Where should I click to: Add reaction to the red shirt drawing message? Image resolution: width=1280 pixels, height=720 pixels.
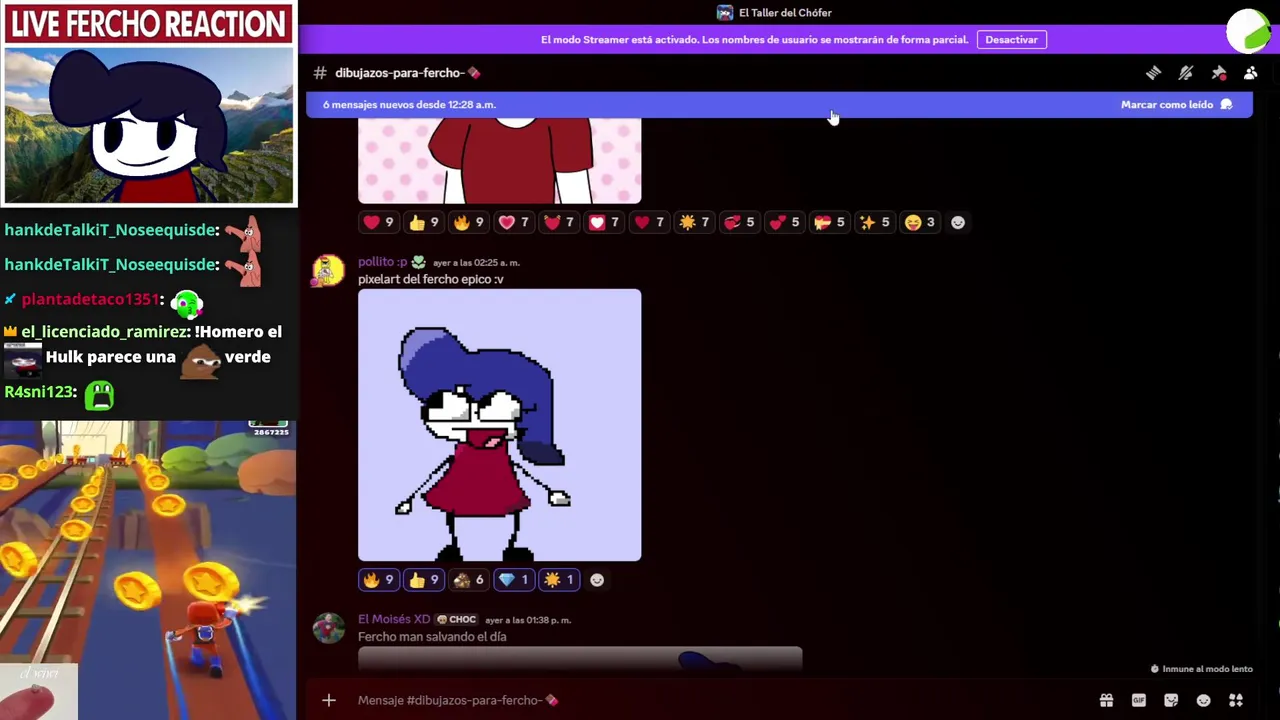[958, 222]
